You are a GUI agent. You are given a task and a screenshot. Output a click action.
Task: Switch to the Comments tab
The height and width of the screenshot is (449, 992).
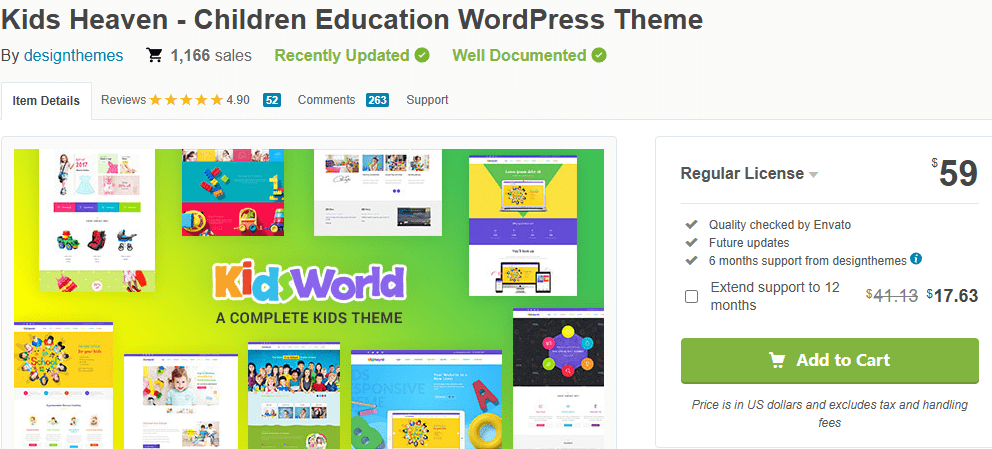pyautogui.click(x=326, y=100)
